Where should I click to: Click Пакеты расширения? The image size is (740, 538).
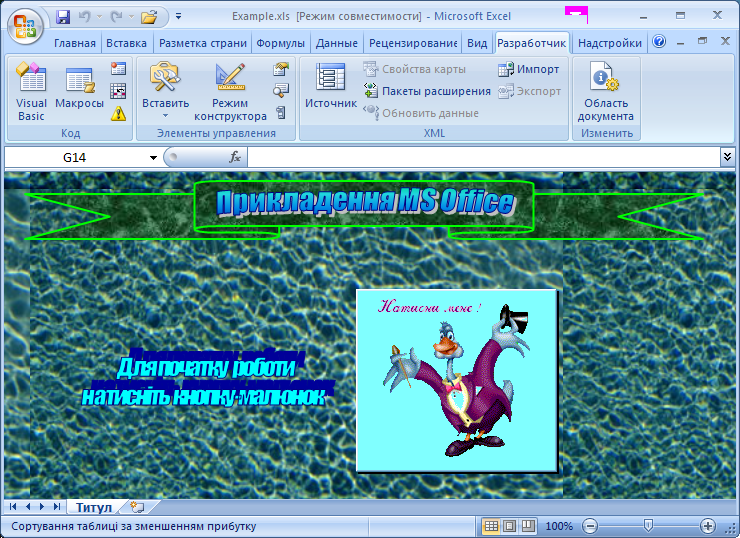coord(428,91)
